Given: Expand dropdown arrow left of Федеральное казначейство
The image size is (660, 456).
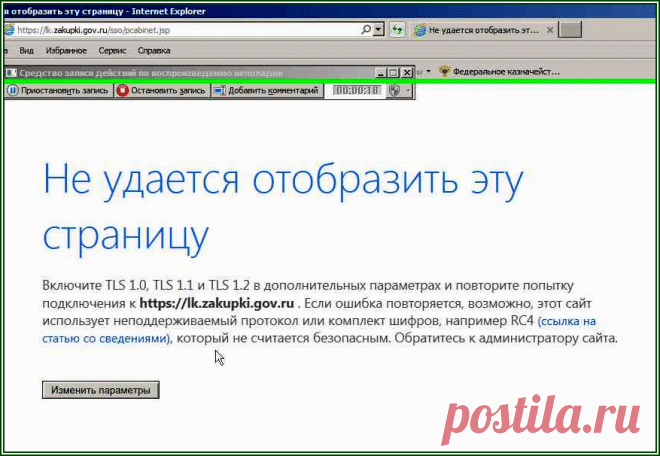Looking at the screenshot, I should pyautogui.click(x=428, y=71).
